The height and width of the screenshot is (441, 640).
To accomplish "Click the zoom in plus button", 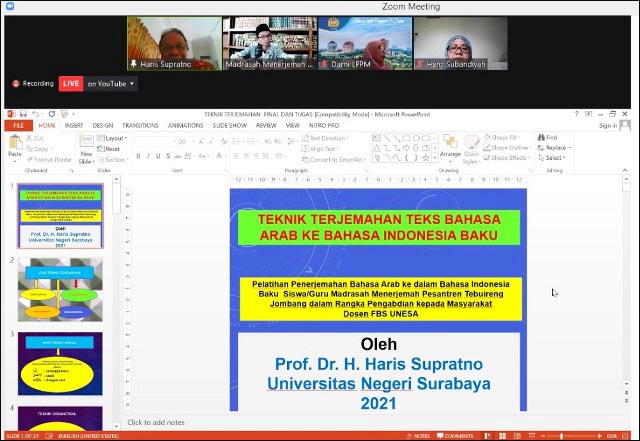I will click(599, 436).
